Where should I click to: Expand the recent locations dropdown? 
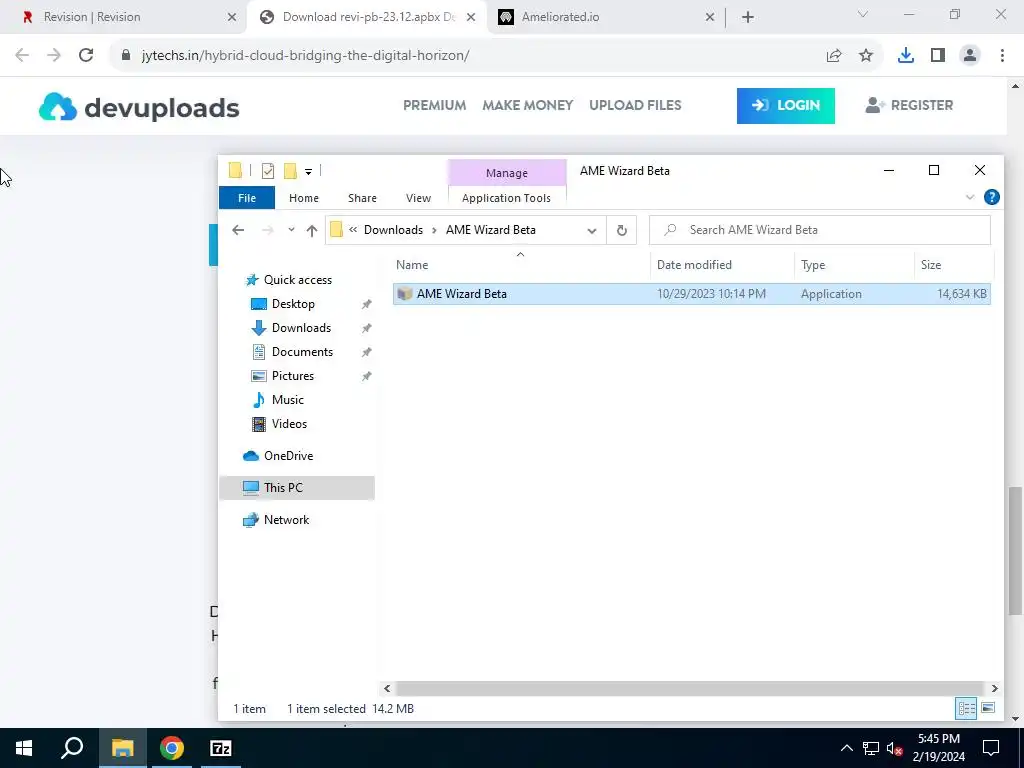click(x=291, y=230)
